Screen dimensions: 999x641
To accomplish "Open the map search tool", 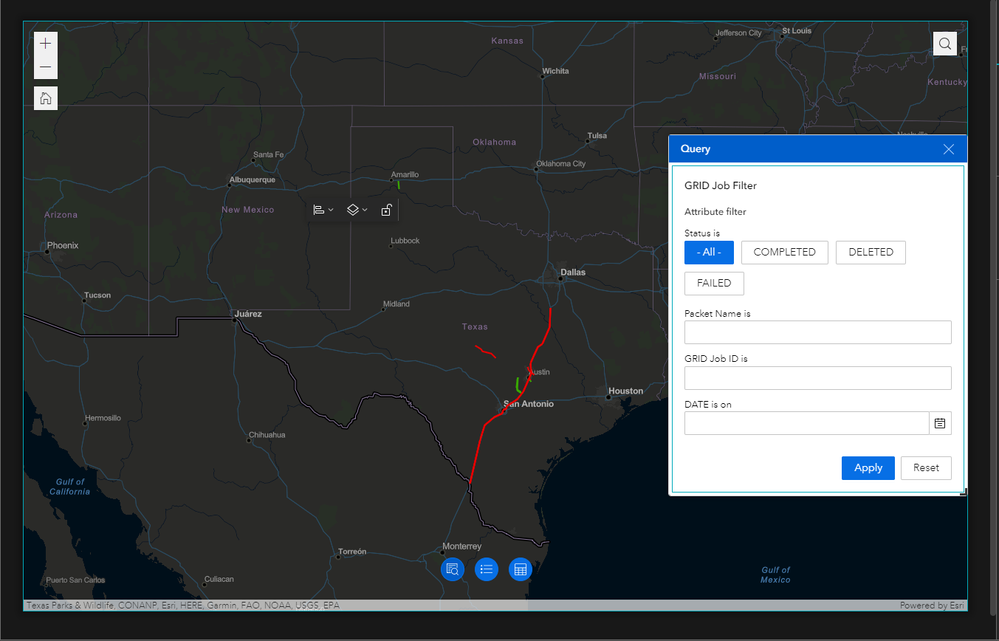I will click(x=944, y=44).
